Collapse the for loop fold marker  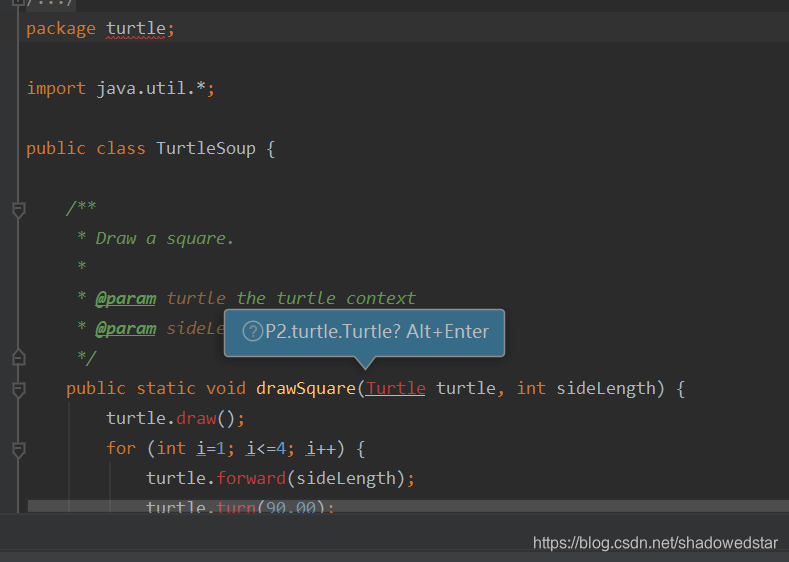[19, 450]
